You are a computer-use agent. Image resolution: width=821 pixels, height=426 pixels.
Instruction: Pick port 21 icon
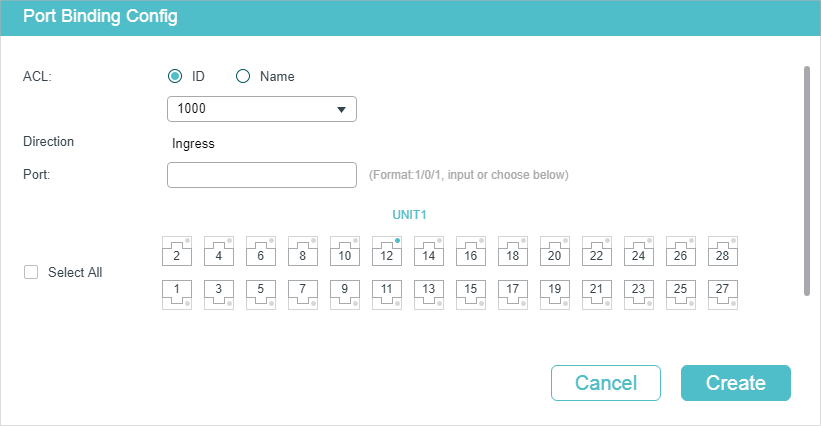pos(596,292)
